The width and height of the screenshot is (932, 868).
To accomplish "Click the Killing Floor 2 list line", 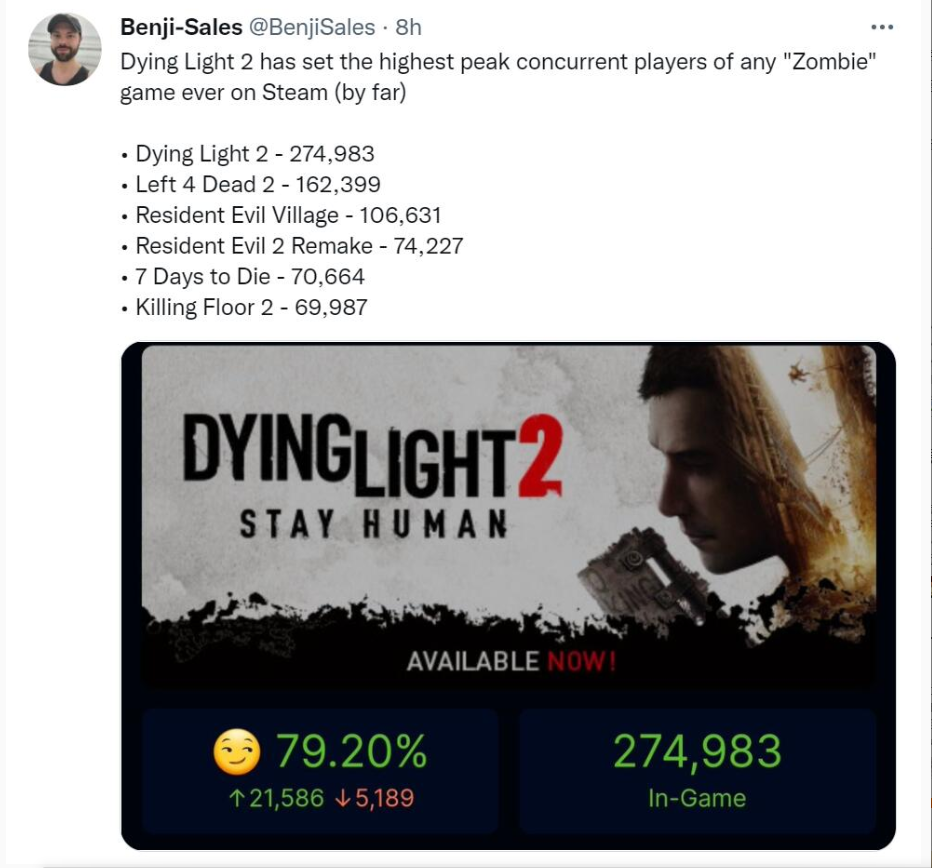I will [251, 307].
